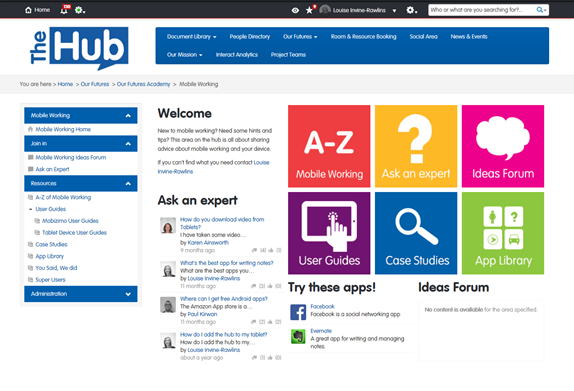574x391 pixels.
Task: Expand the Our Futures menu
Action: coord(300,37)
